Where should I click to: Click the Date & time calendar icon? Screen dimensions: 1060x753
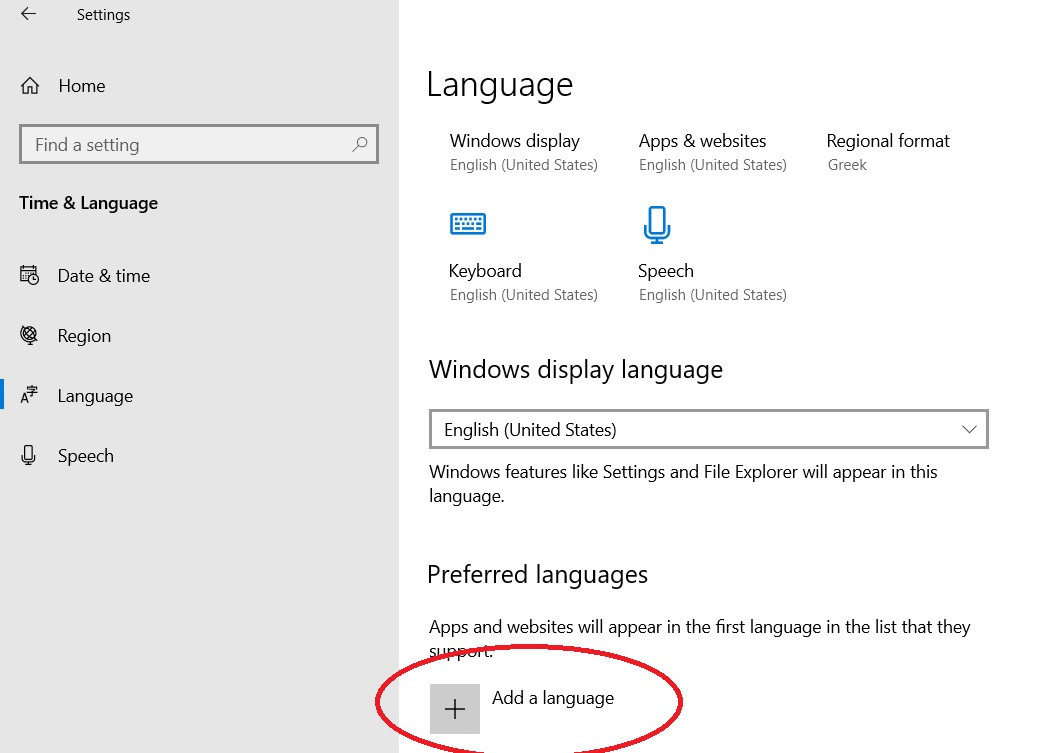click(29, 275)
